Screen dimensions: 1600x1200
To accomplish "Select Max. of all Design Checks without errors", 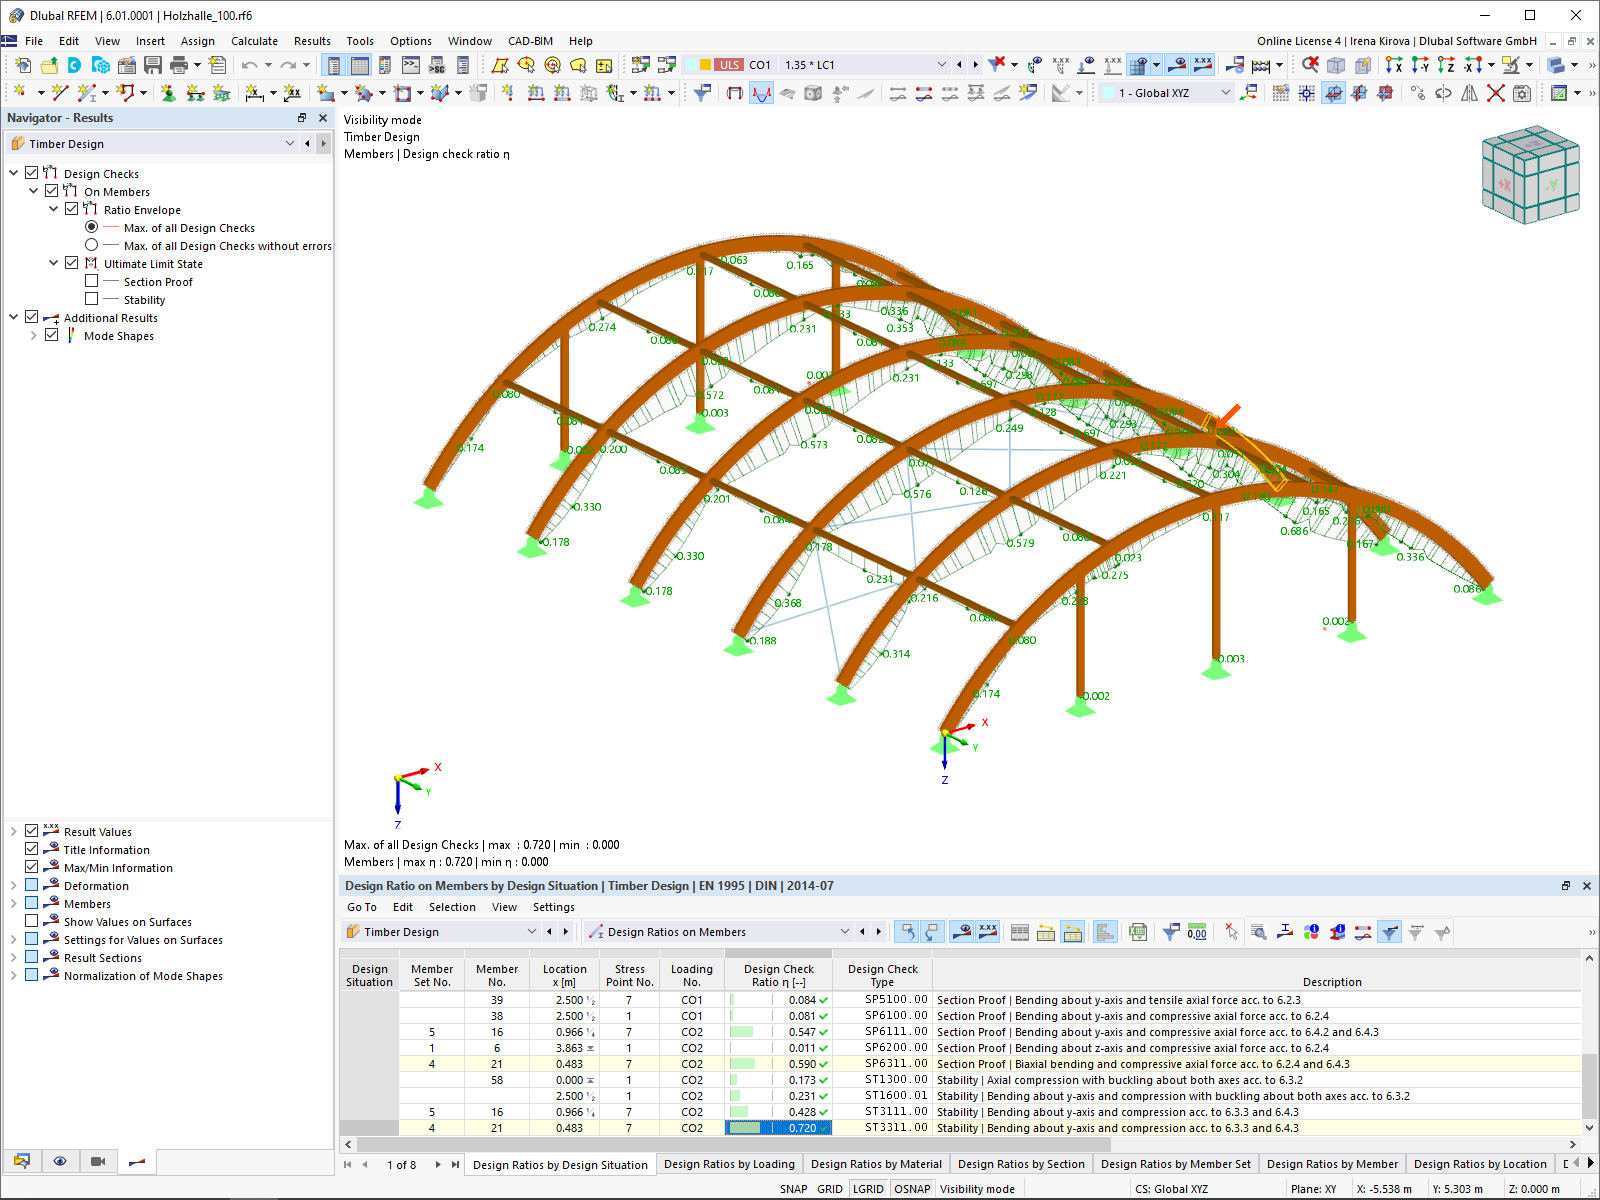I will pos(92,245).
